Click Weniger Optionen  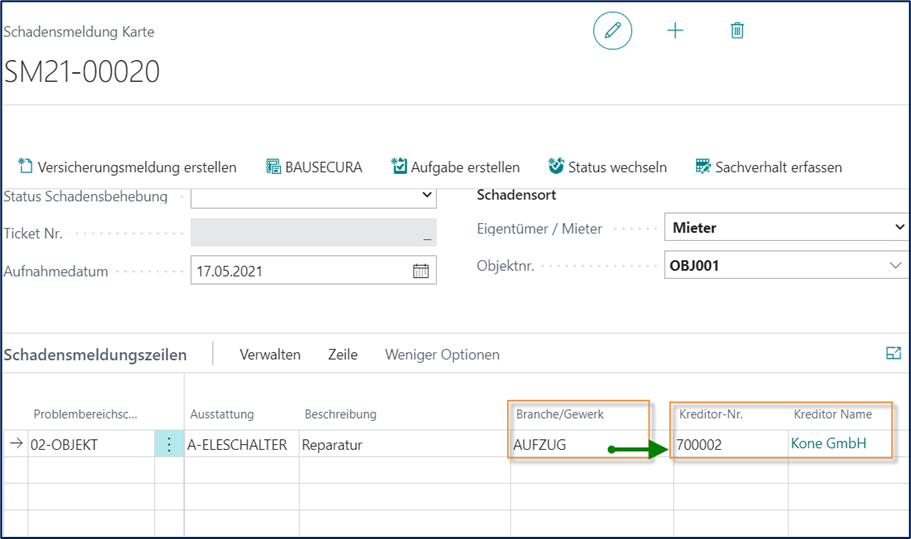[x=442, y=355]
